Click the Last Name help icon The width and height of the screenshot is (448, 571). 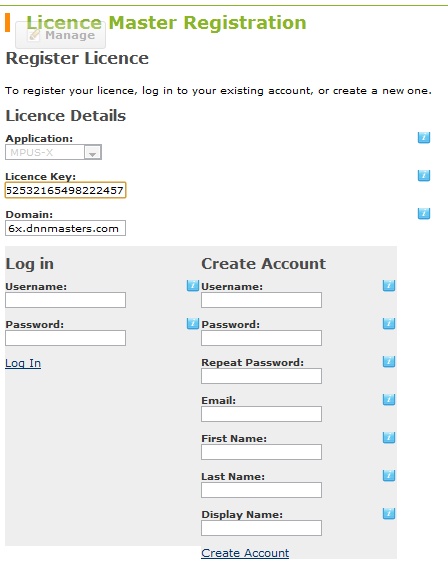pos(389,475)
